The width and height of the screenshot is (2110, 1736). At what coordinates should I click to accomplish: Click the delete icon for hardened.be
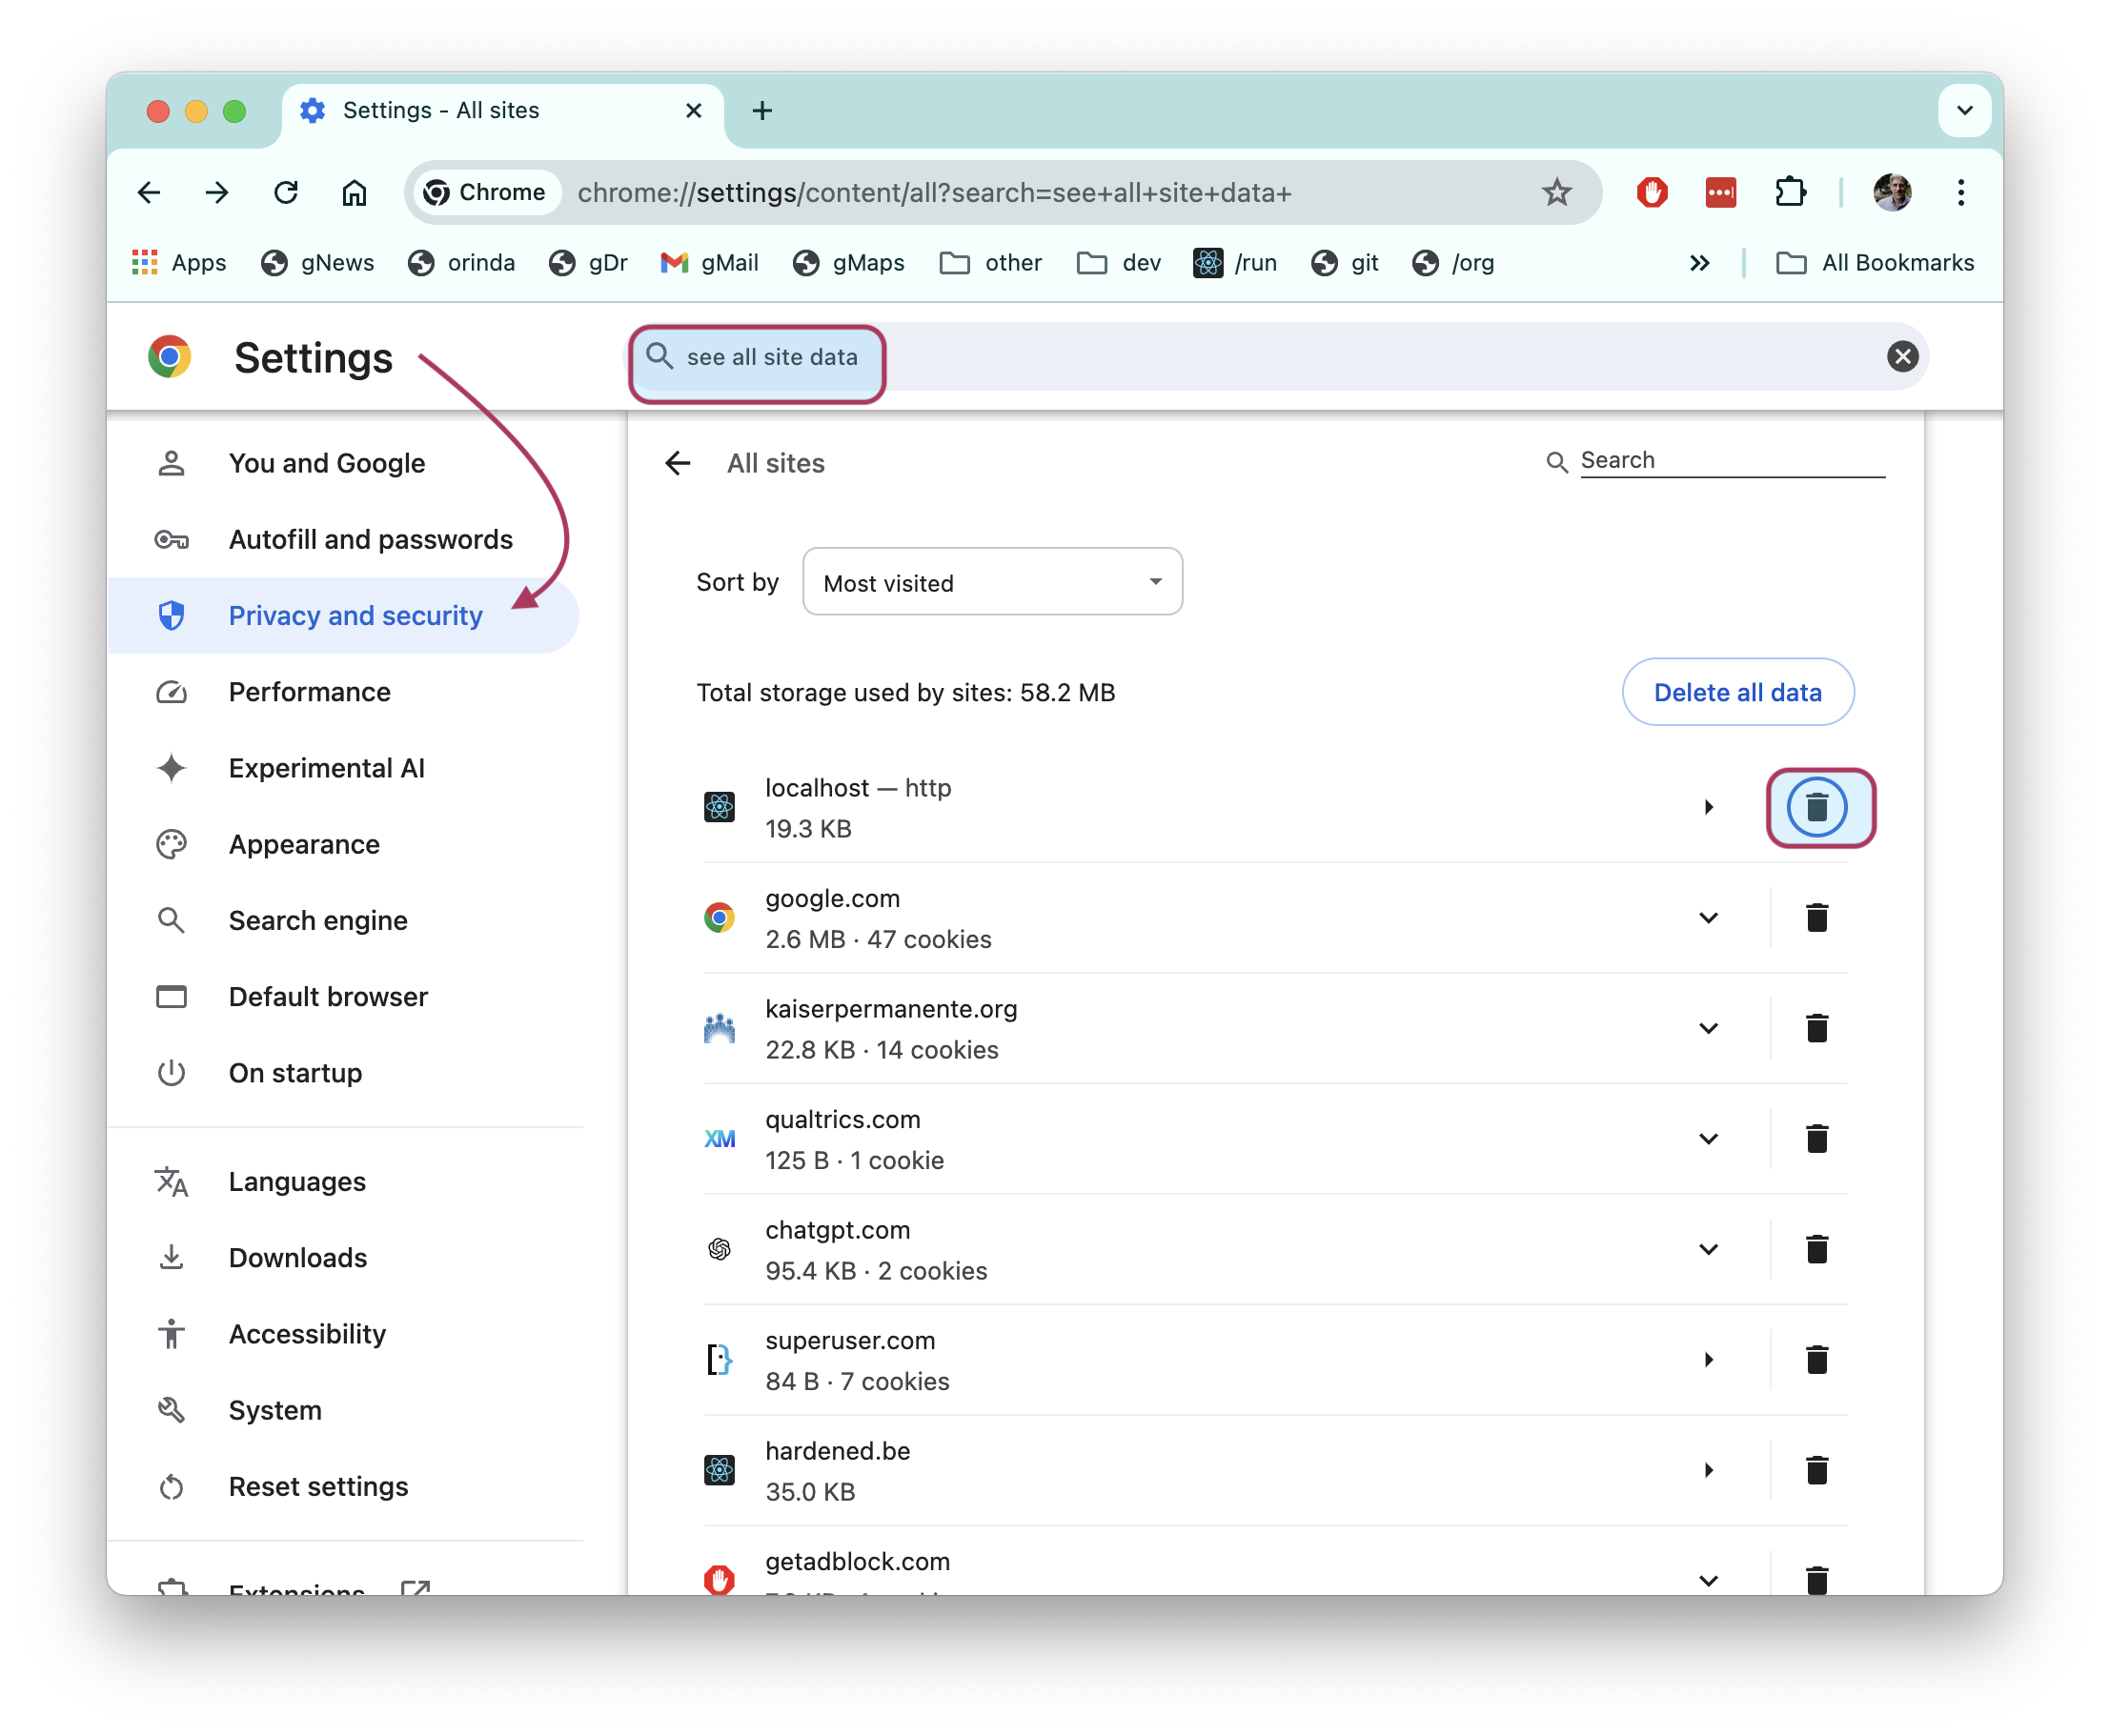click(x=1817, y=1470)
